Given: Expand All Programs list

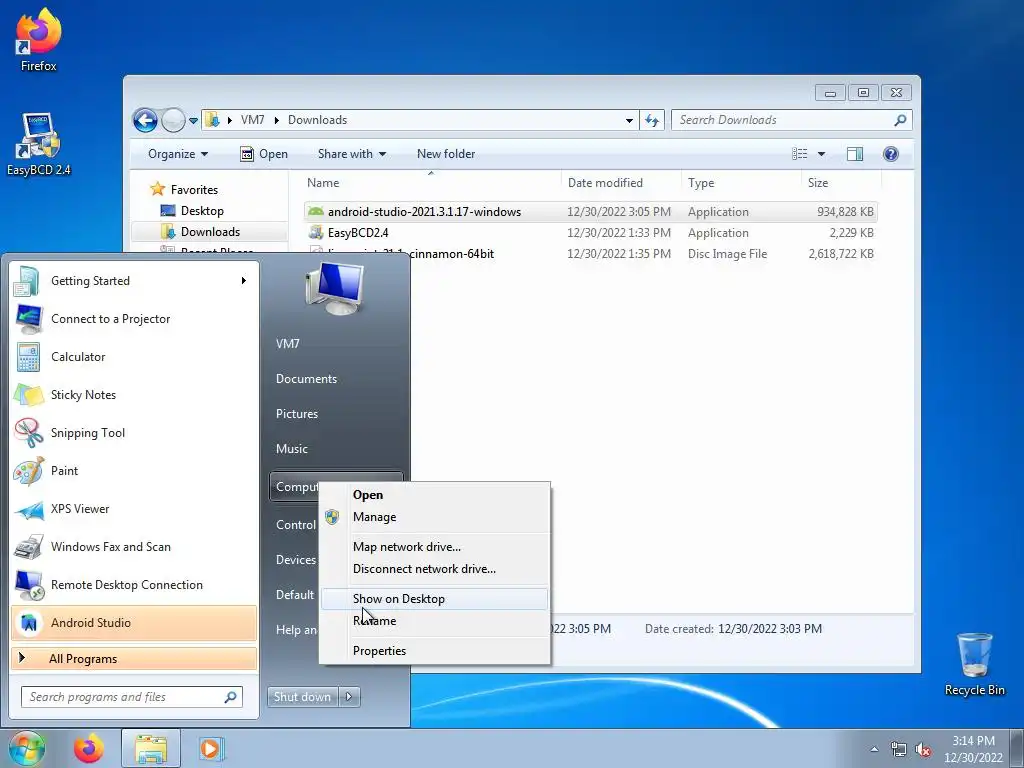Looking at the screenshot, I should tap(134, 659).
